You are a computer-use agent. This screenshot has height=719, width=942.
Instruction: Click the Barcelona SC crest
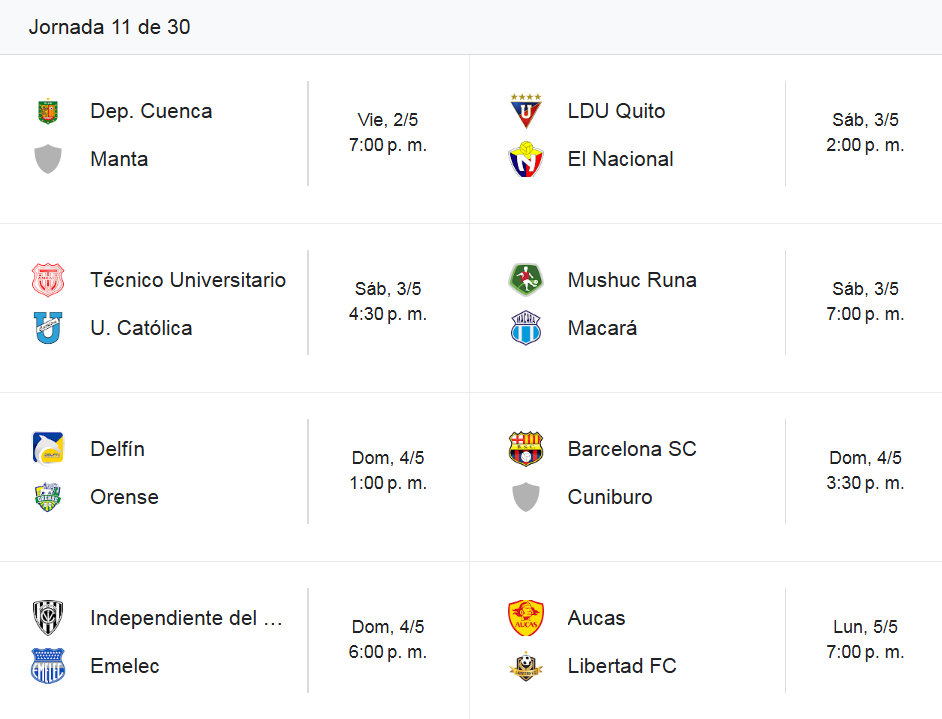[x=526, y=449]
